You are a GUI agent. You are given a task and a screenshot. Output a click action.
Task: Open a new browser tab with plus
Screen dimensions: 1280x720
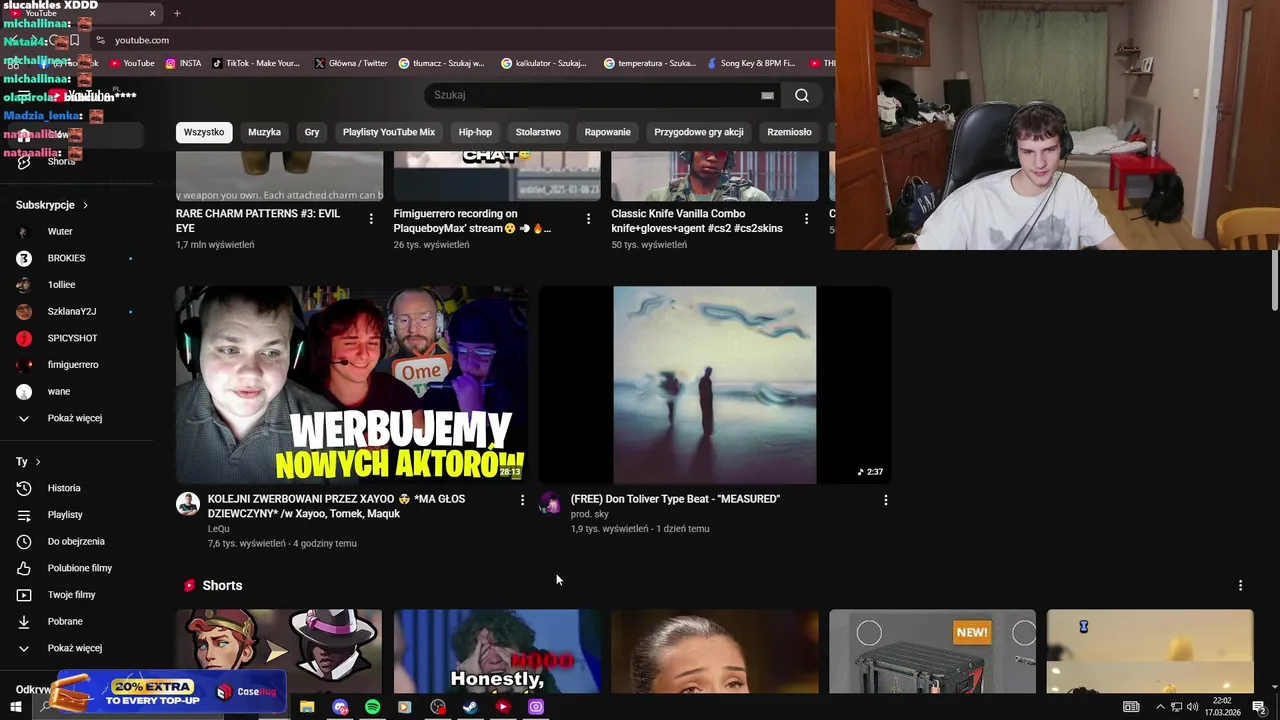coord(177,13)
